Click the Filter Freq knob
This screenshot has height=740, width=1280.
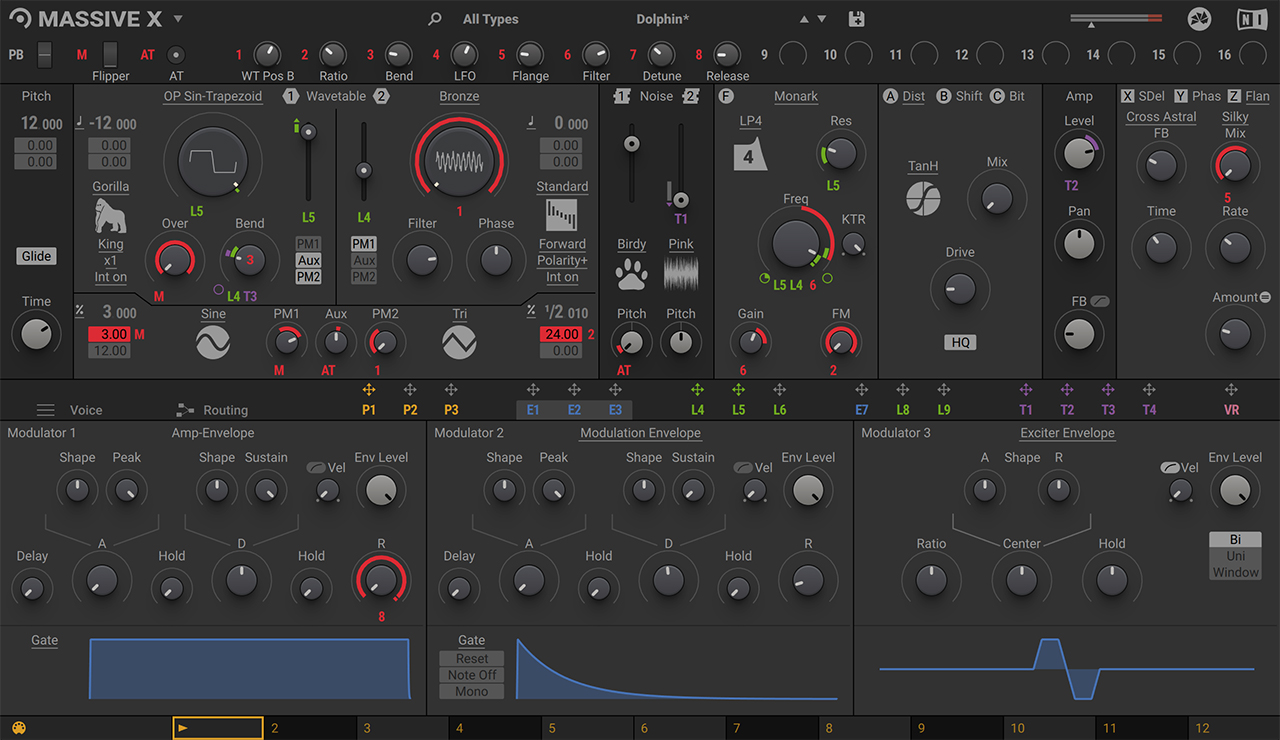coord(795,242)
